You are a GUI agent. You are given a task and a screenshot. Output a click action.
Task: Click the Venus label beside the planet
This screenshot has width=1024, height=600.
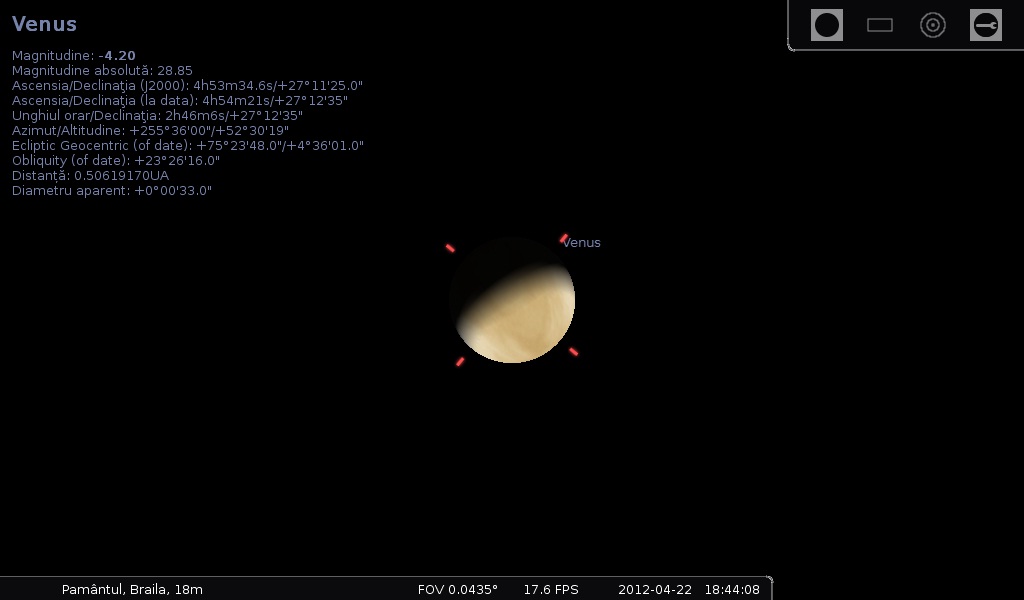[x=581, y=243]
